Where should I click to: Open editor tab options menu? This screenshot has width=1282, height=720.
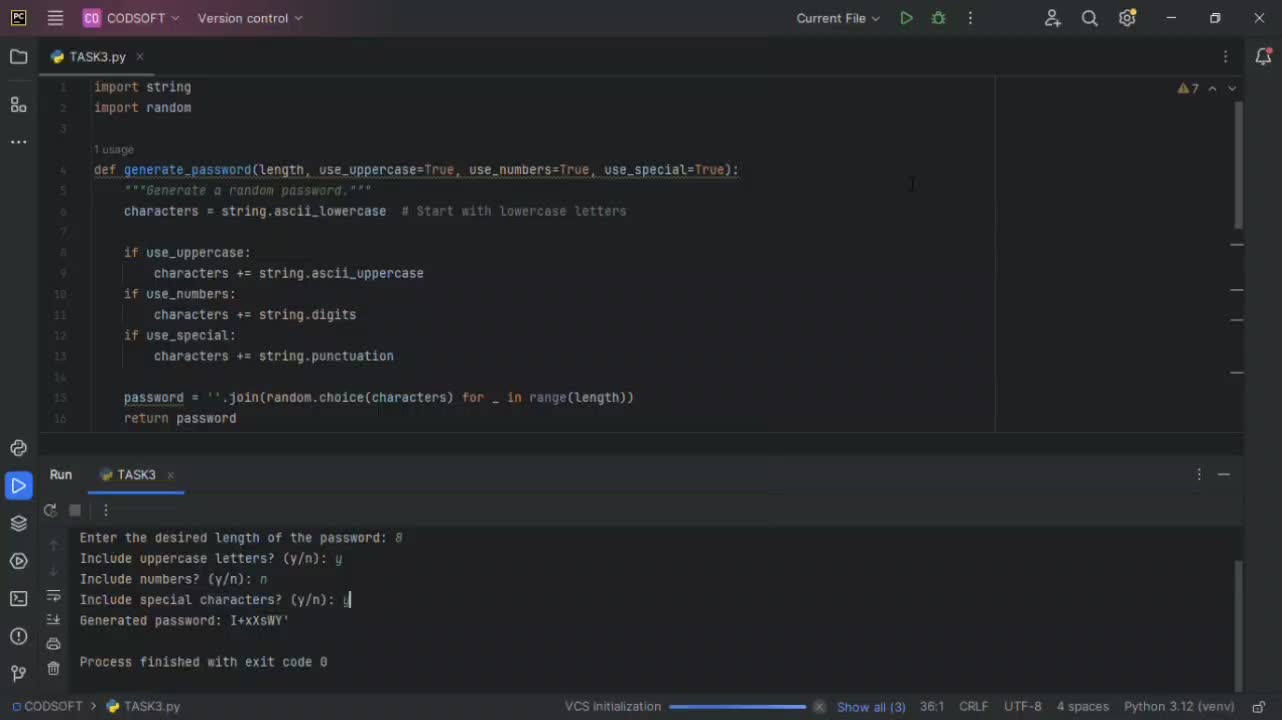pyautogui.click(x=1226, y=57)
